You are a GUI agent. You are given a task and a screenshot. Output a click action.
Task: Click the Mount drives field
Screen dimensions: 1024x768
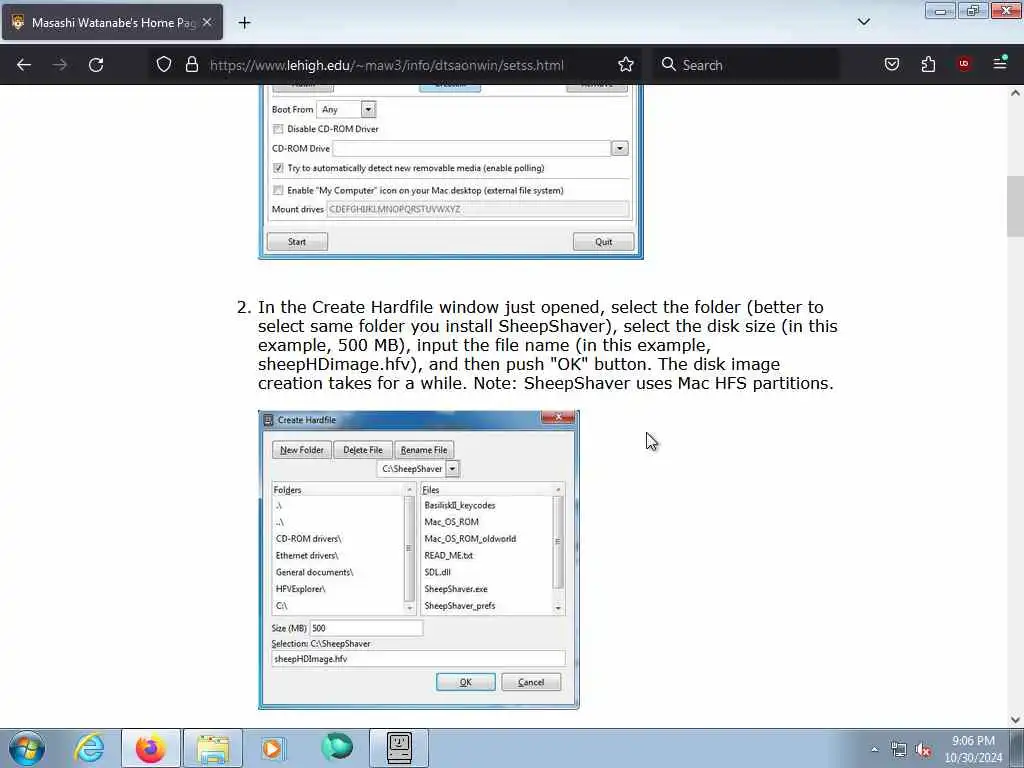pyautogui.click(x=478, y=210)
